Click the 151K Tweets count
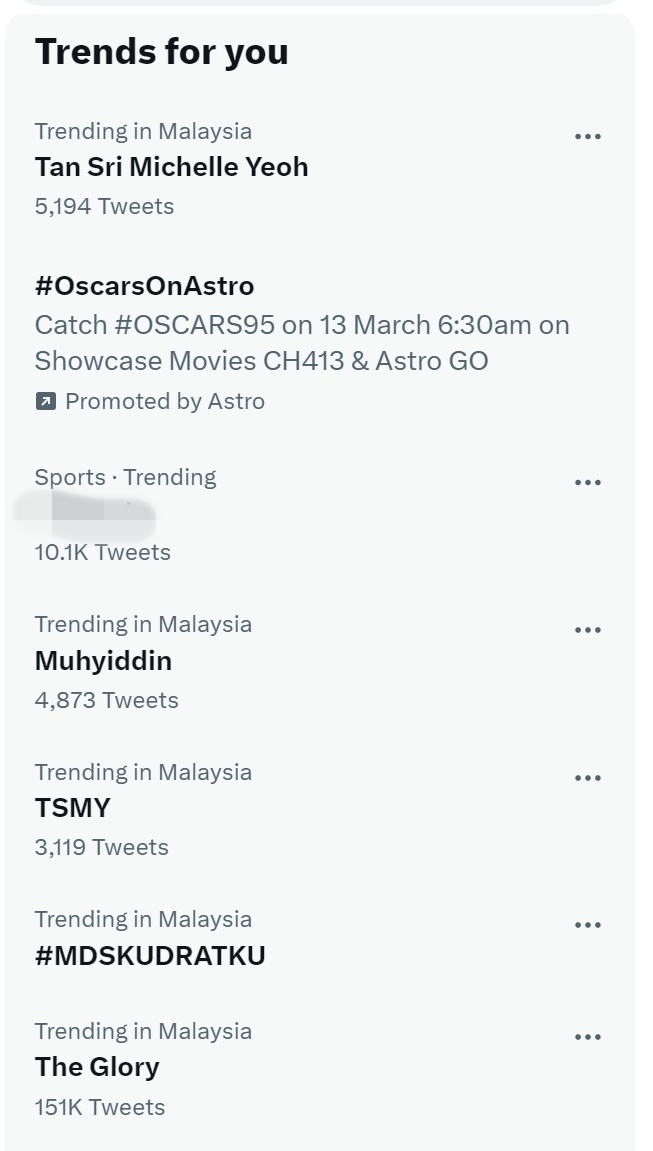Image resolution: width=653 pixels, height=1151 pixels. 99,1107
